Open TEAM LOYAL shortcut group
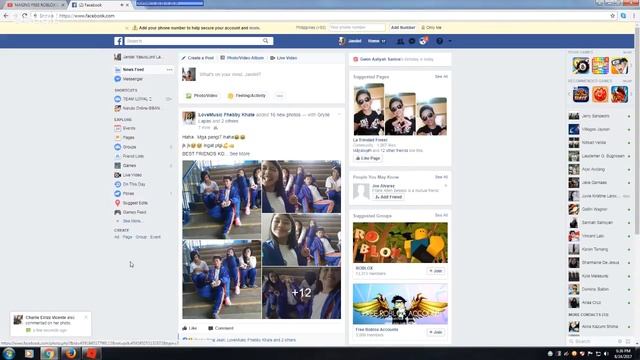640x360 pixels. tap(137, 99)
